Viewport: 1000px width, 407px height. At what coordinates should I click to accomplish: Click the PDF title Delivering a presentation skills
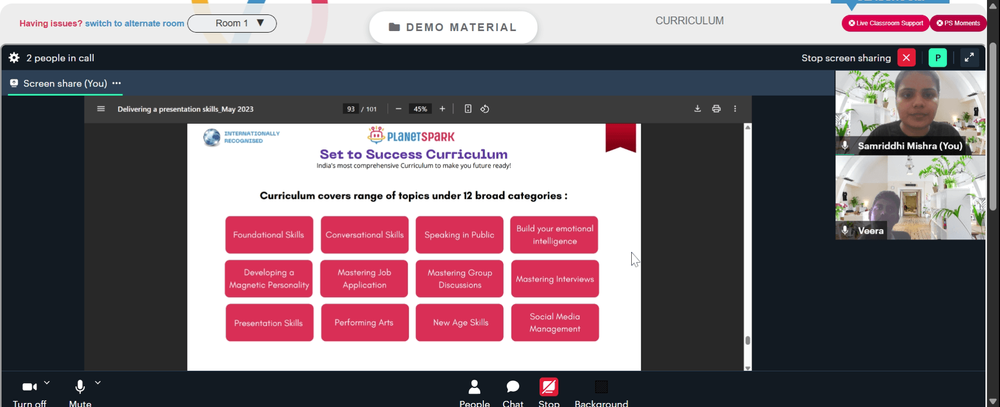[x=186, y=109]
